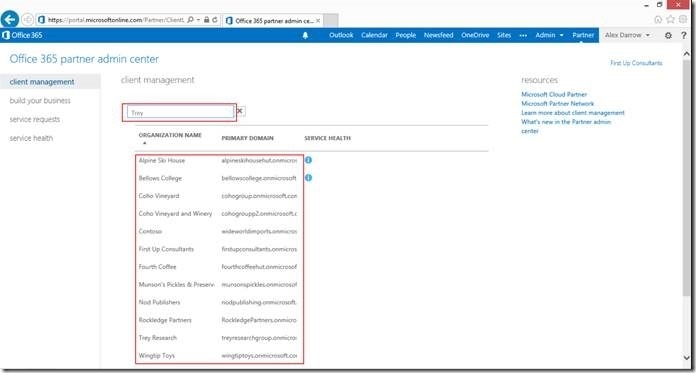Select the Wingtip Toys organization
This screenshot has height=373, width=696.
(x=156, y=356)
